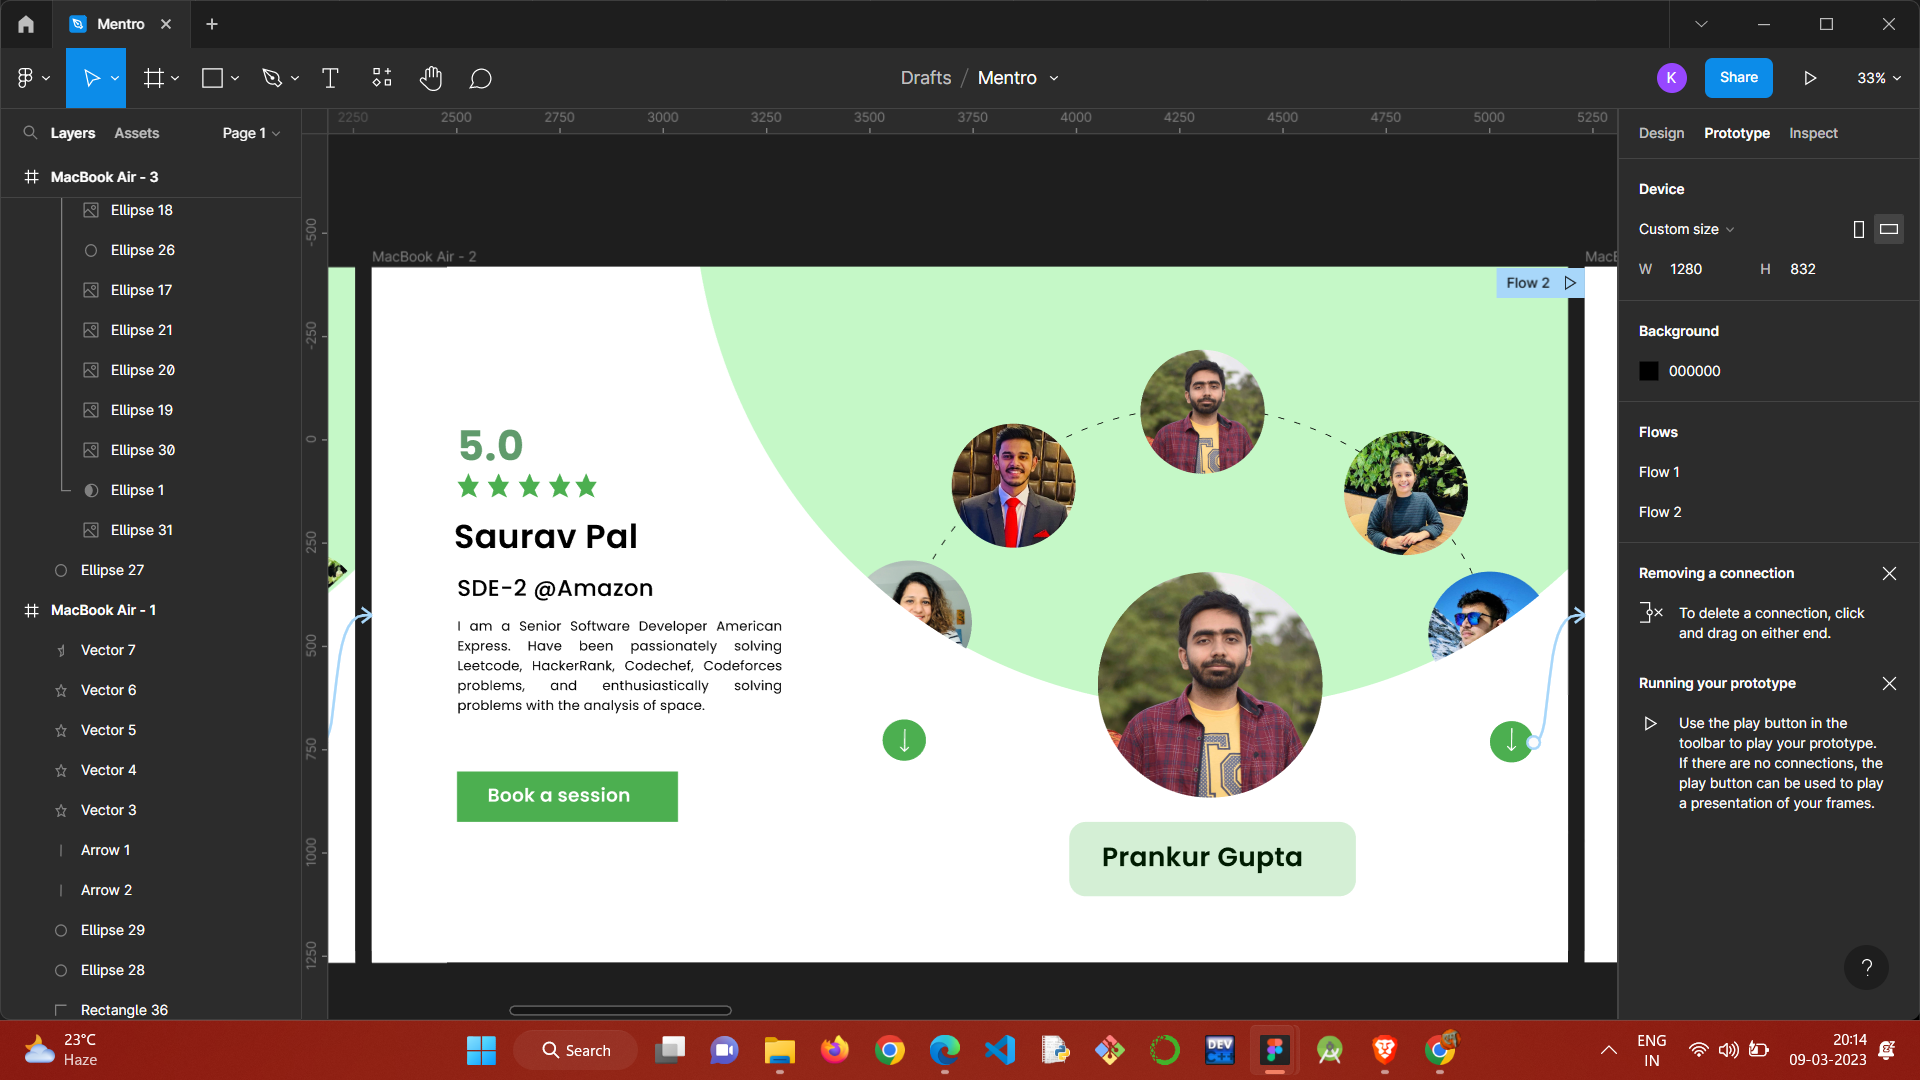
Task: Select the Hand tool
Action: (x=431, y=78)
